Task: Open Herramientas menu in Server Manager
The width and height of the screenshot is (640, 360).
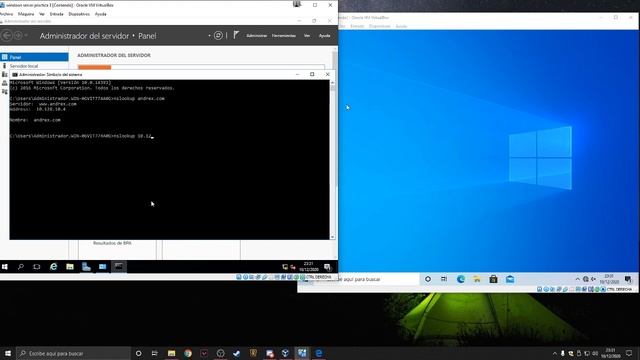Action: 284,36
